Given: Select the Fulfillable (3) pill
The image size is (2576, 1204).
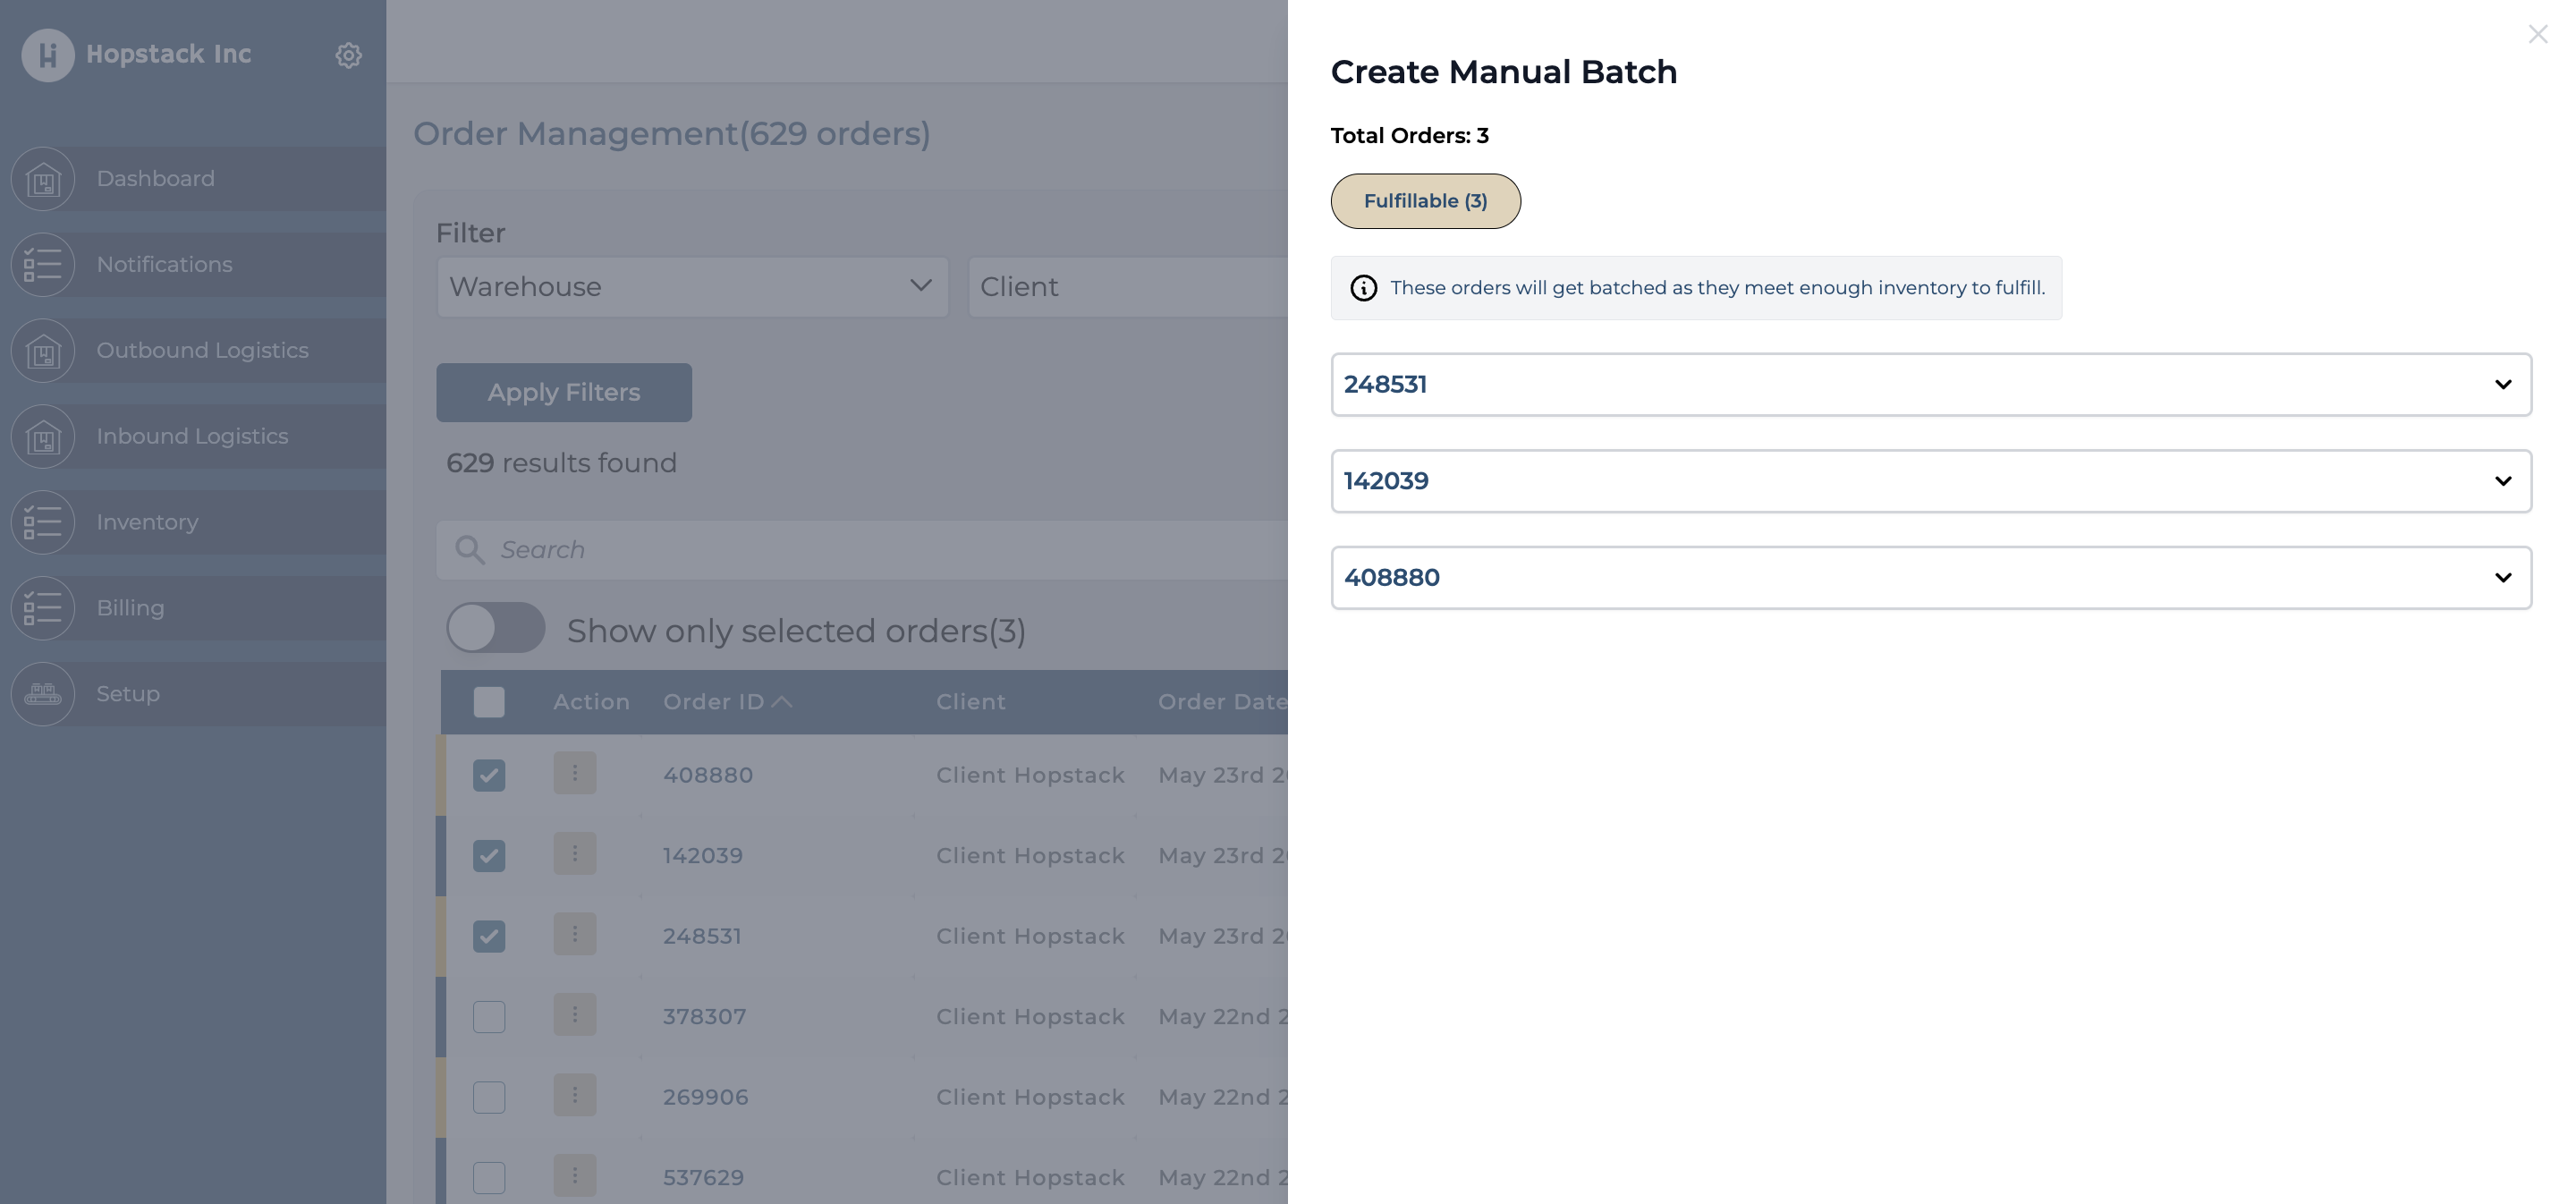Looking at the screenshot, I should (x=1425, y=202).
